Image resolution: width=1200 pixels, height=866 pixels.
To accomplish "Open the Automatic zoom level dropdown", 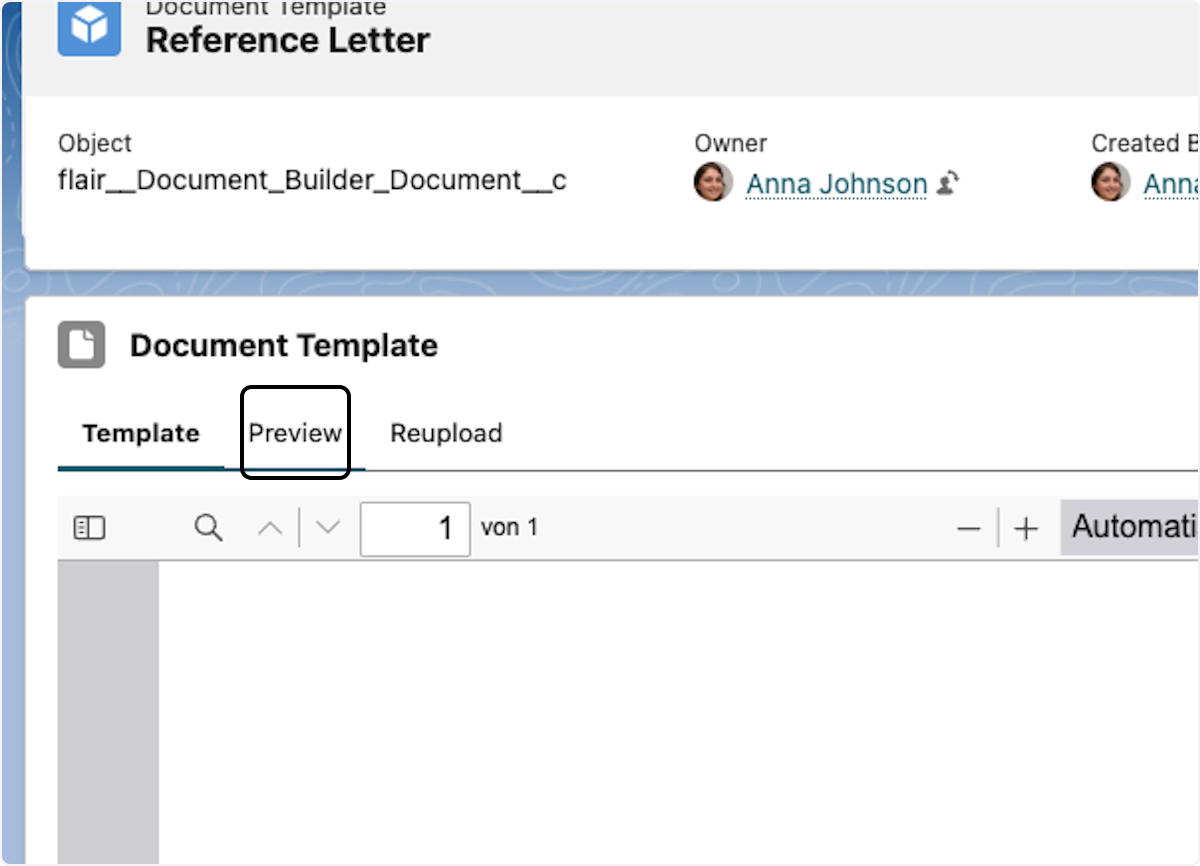I will [1132, 527].
